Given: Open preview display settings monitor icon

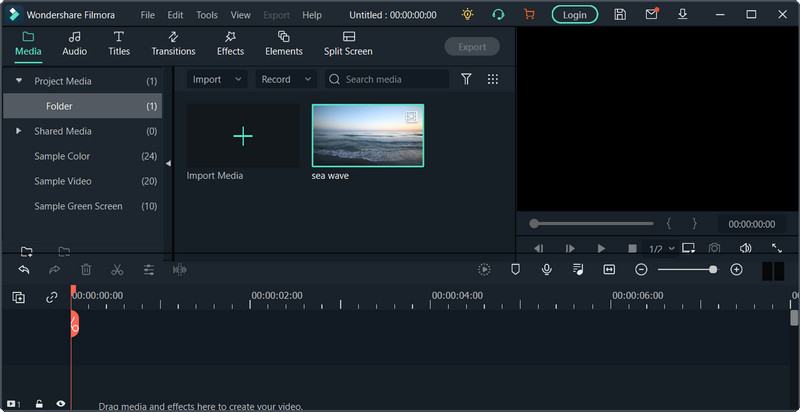Looking at the screenshot, I should click(688, 248).
